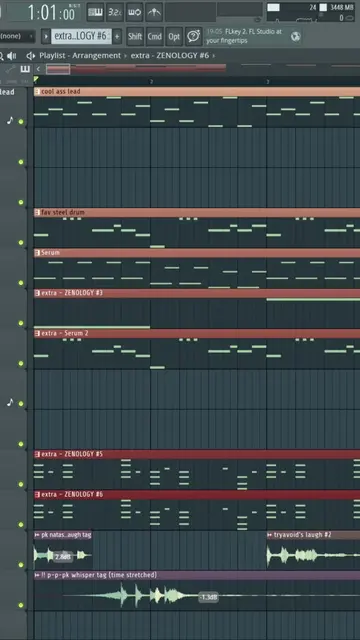Click the piano keyboard icon under the Playlist toolbar
This screenshot has height=640, width=360.
click(x=25, y=69)
